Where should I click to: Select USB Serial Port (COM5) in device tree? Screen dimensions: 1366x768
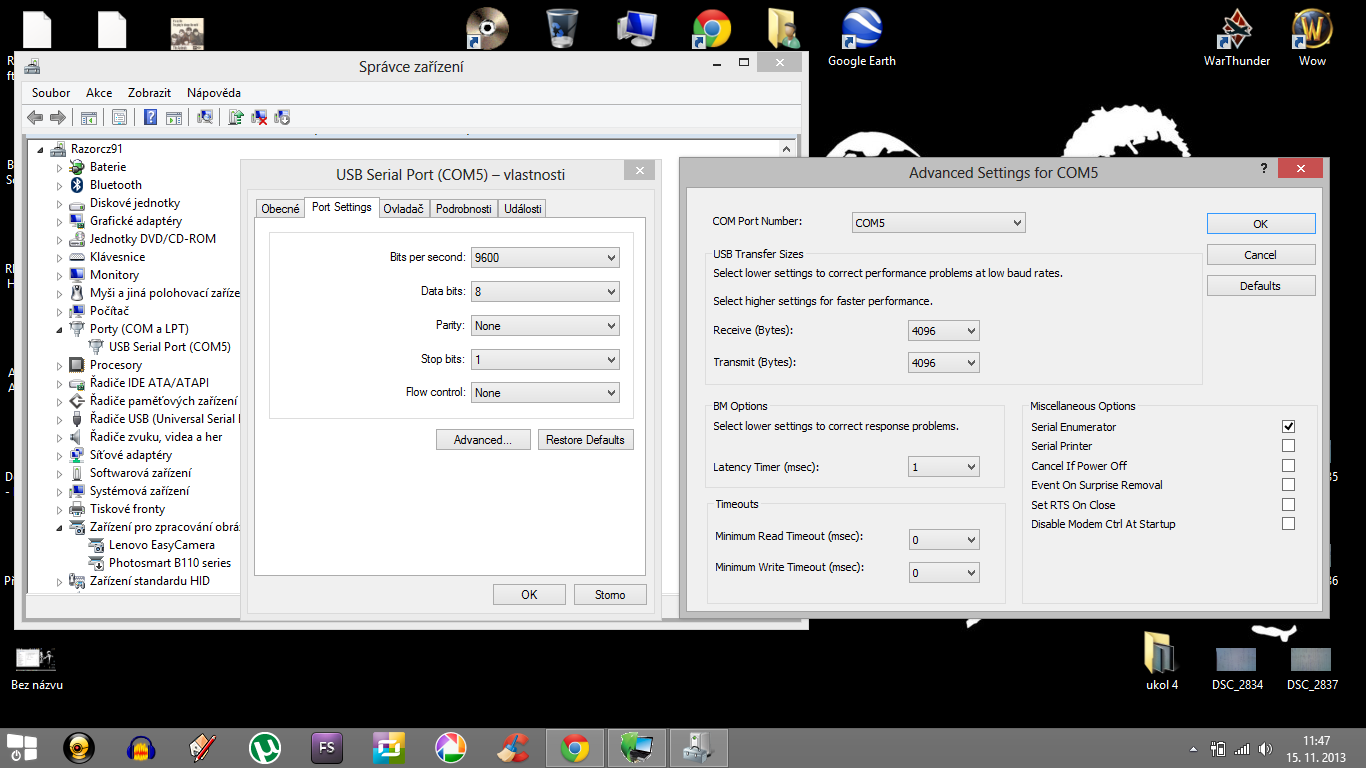(x=169, y=347)
